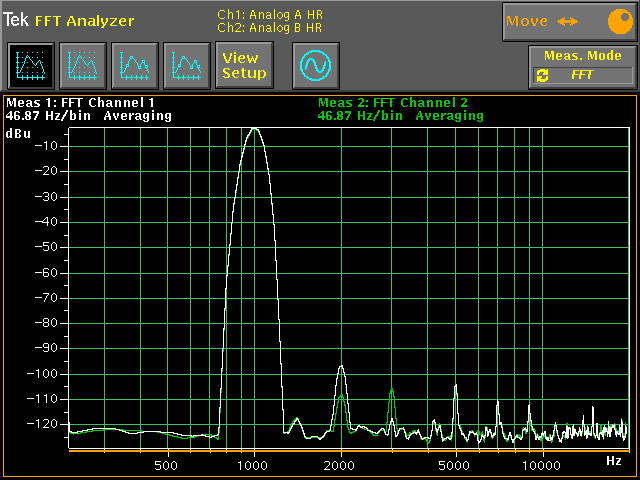Activate the fourth graph view icon
This screenshot has width=640, height=480.
pos(186,67)
